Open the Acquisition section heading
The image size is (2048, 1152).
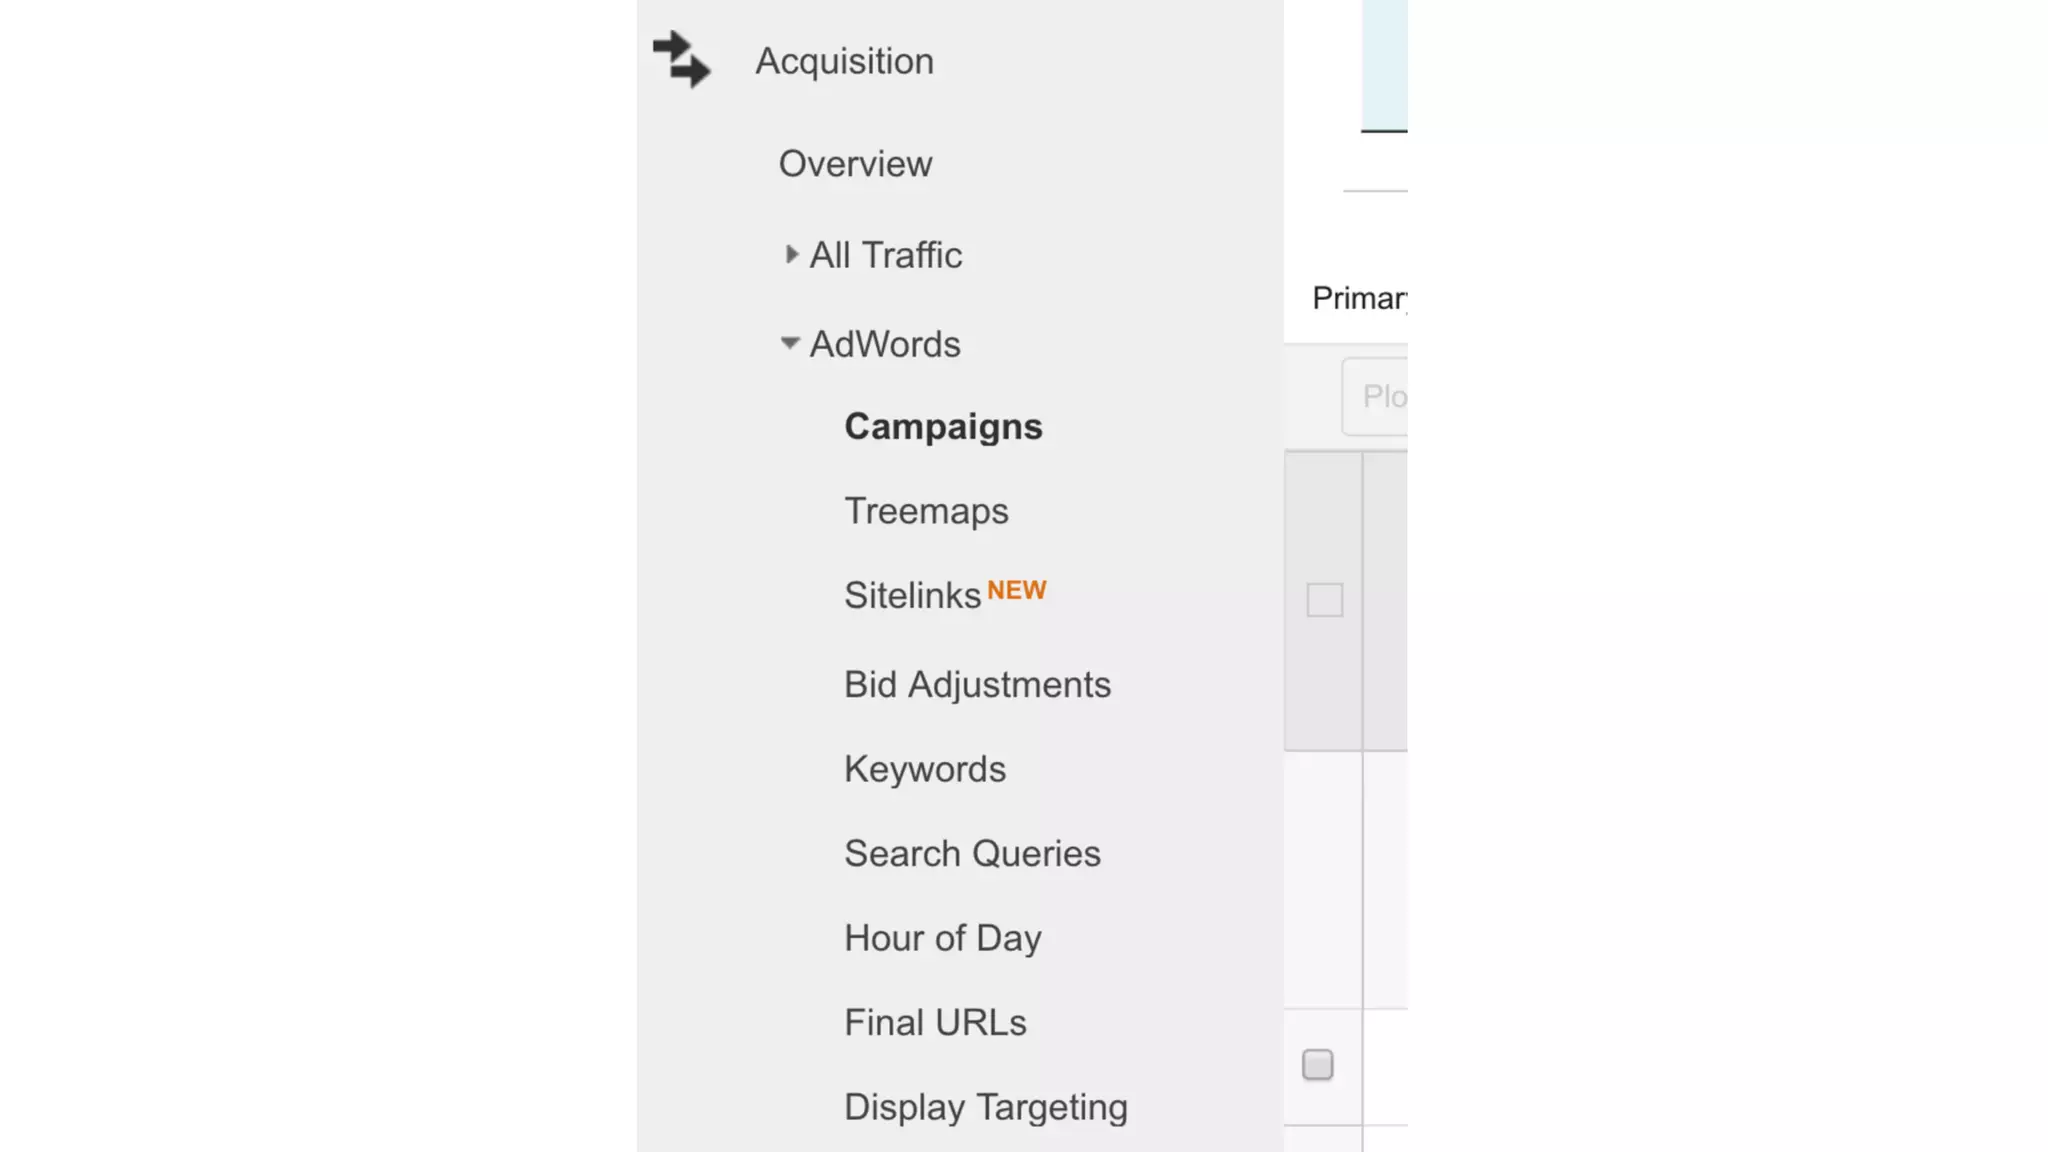pos(844,61)
